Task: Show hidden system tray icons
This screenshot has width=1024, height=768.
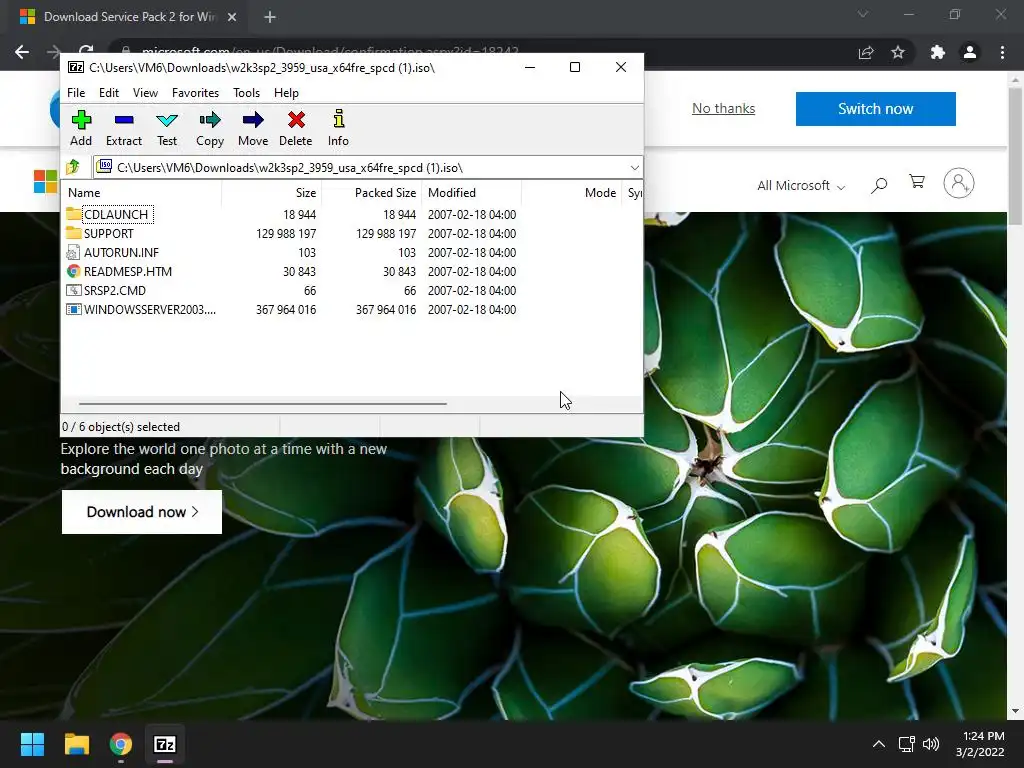Action: click(879, 744)
